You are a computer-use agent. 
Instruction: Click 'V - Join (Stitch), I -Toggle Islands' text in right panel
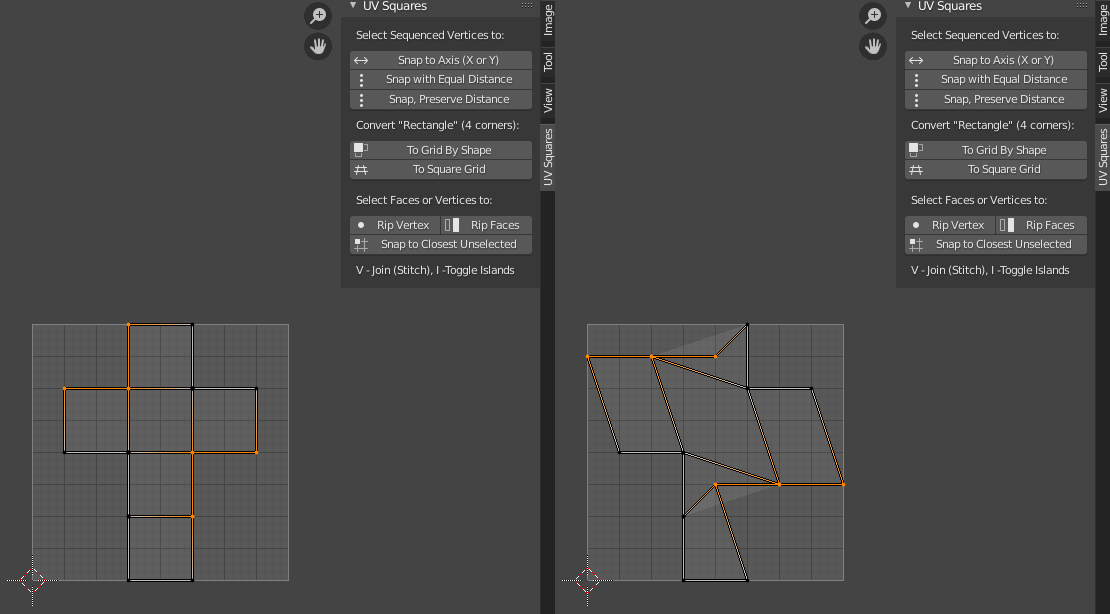[990, 271]
